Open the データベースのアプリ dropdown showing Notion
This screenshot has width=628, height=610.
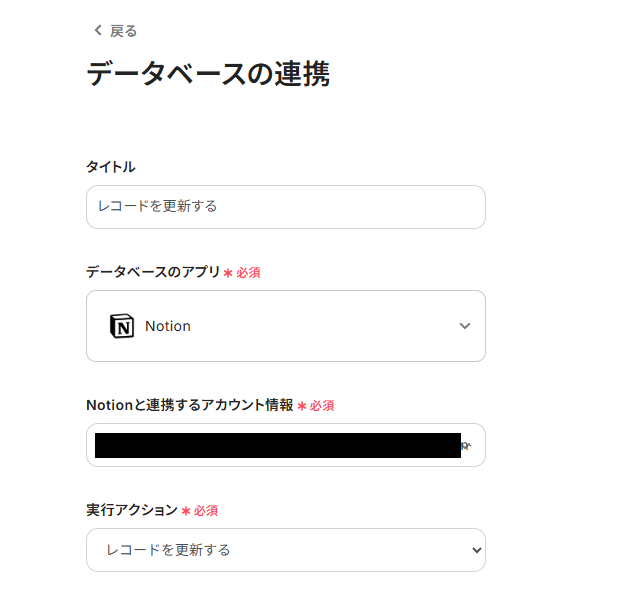[285, 326]
